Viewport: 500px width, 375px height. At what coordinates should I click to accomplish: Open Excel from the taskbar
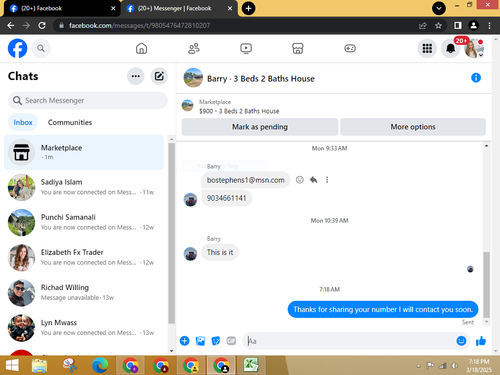tap(251, 365)
